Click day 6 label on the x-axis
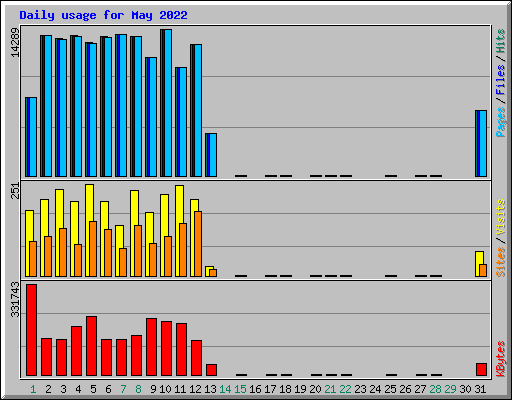The height and width of the screenshot is (400, 512). (108, 389)
